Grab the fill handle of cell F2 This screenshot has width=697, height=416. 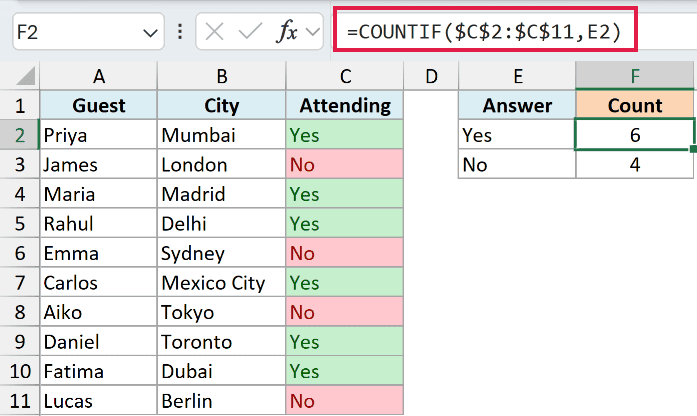click(x=693, y=149)
